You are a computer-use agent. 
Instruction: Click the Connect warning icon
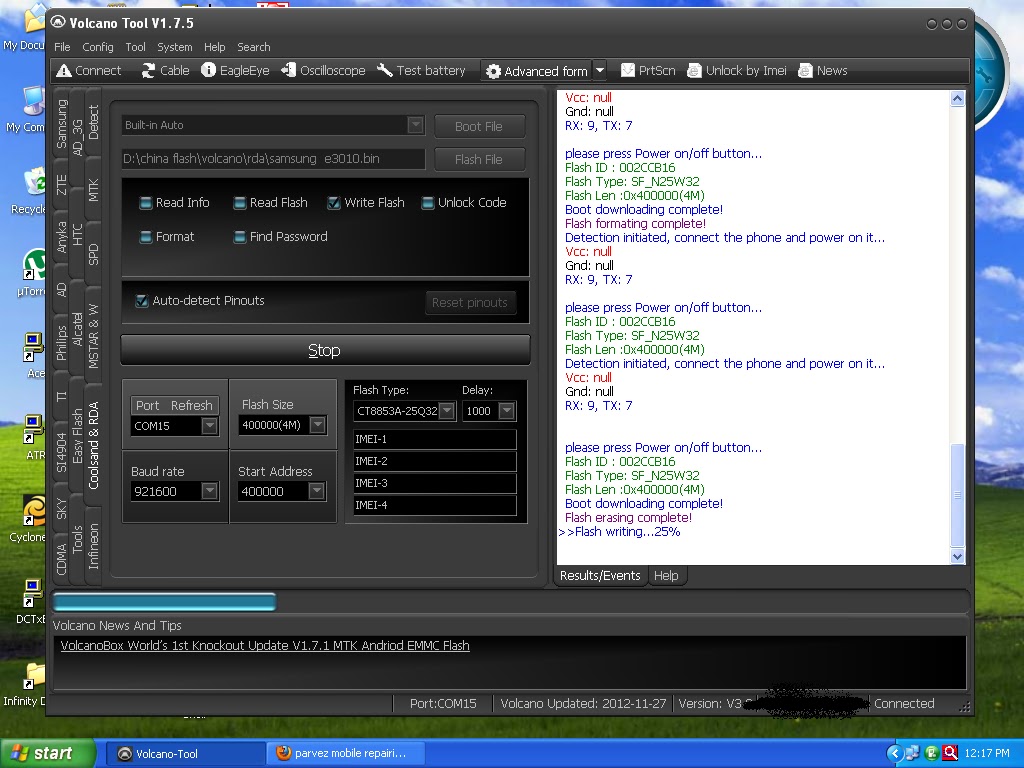64,71
